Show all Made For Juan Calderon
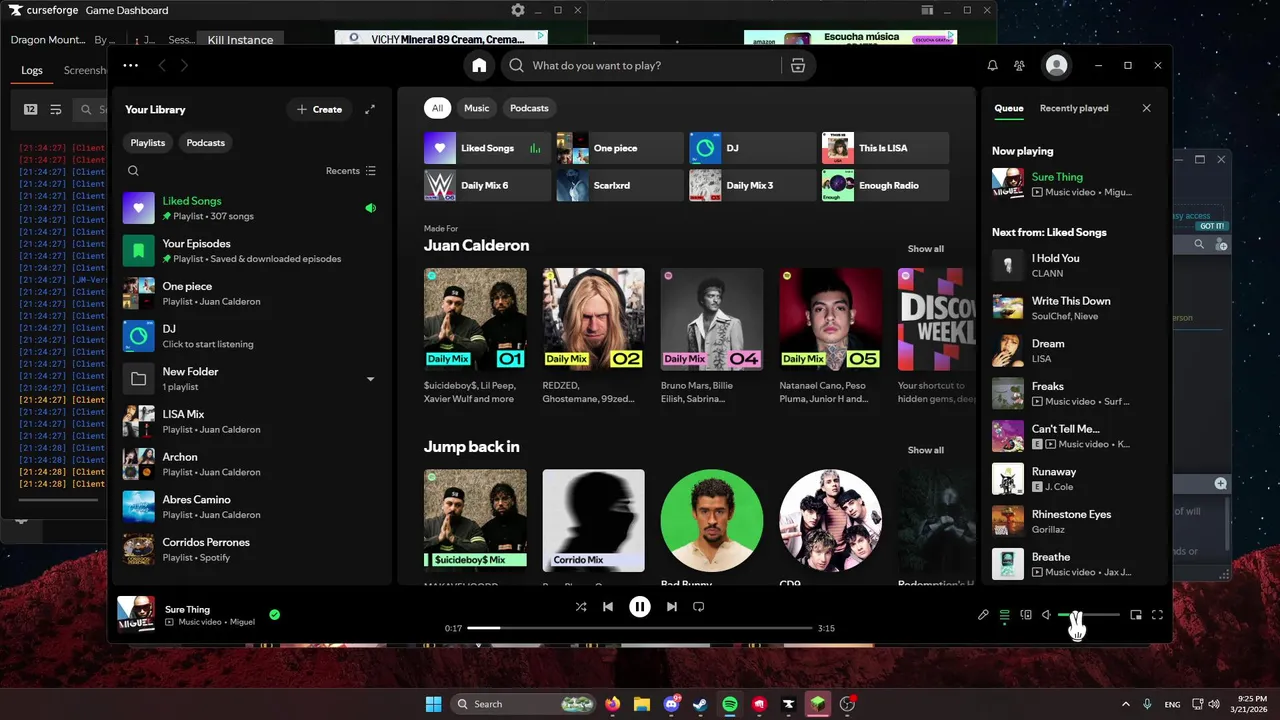The image size is (1280, 720). click(925, 249)
